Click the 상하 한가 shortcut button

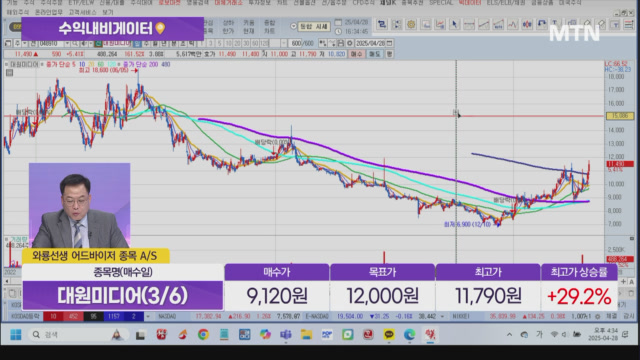pyautogui.click(x=228, y=27)
